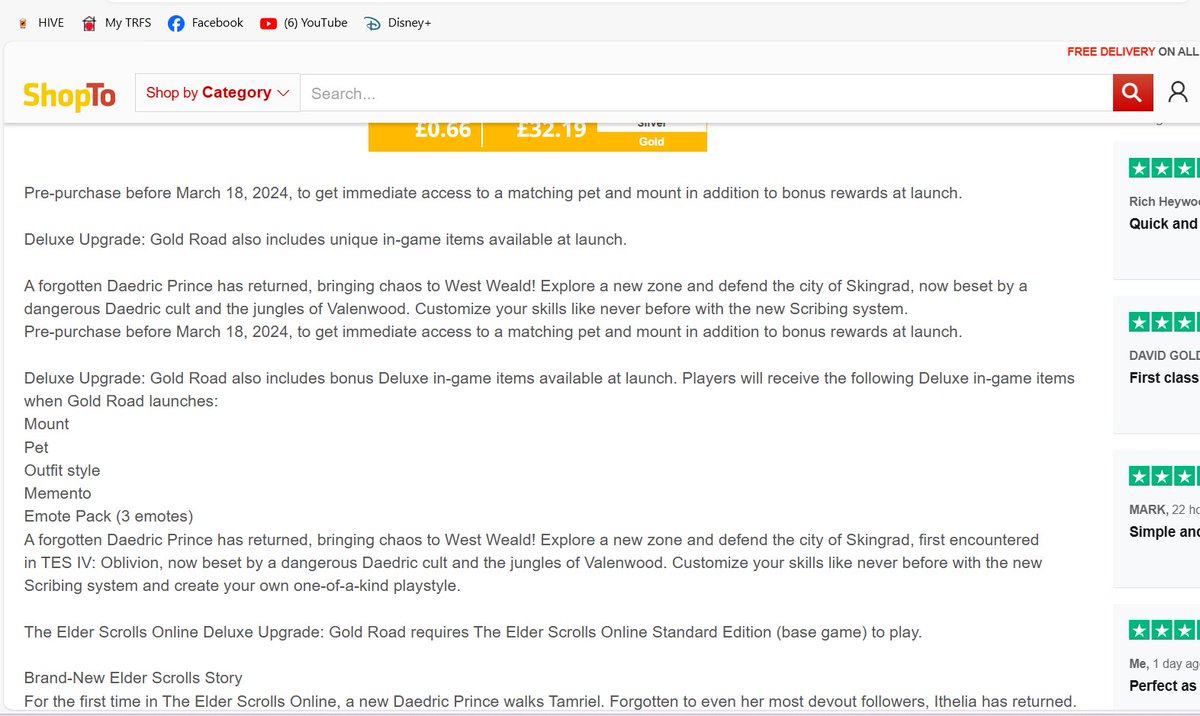Click the 'Pet' list item text

pyautogui.click(x=36, y=447)
